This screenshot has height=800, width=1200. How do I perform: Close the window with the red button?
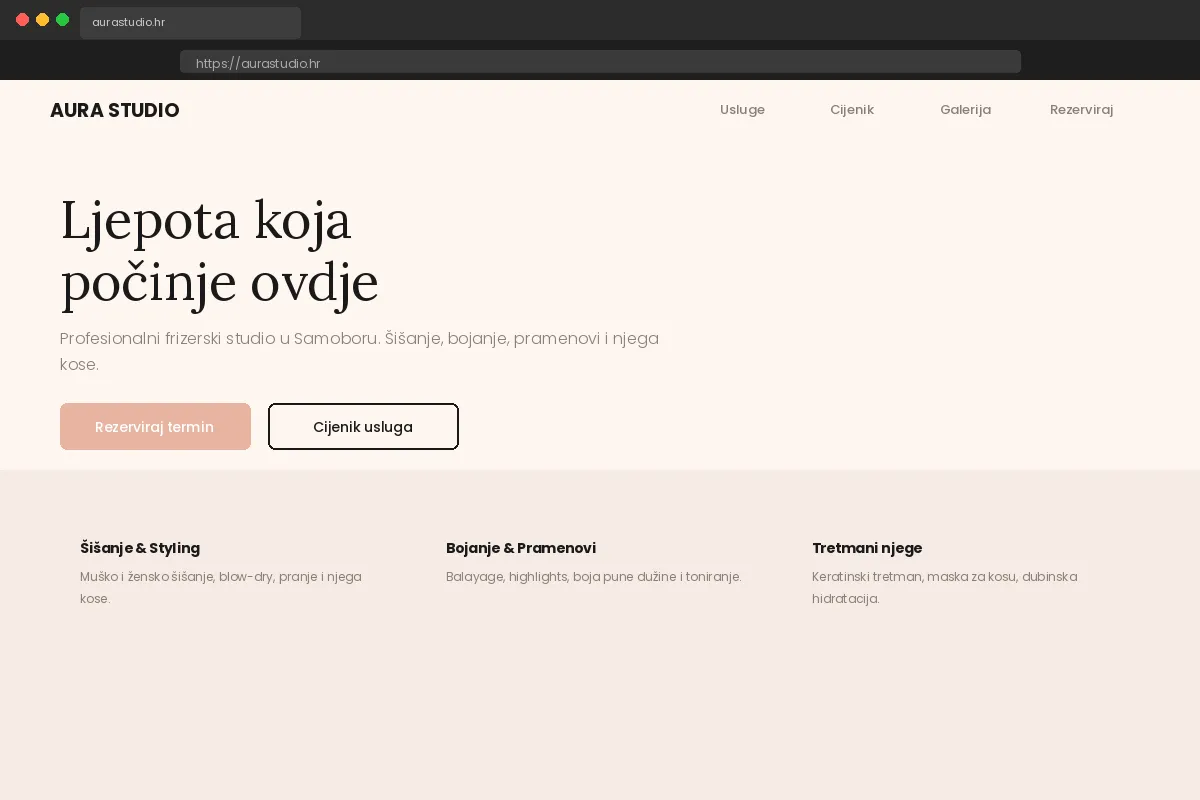click(22, 20)
